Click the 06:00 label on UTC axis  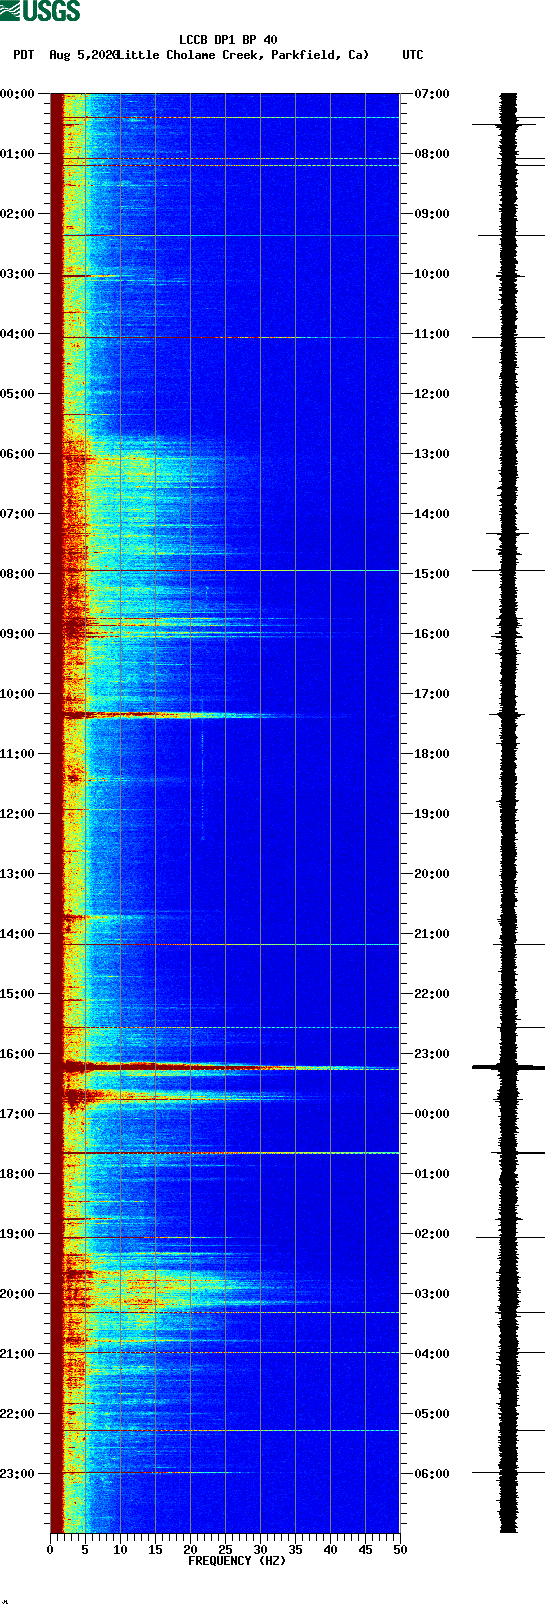432,1474
